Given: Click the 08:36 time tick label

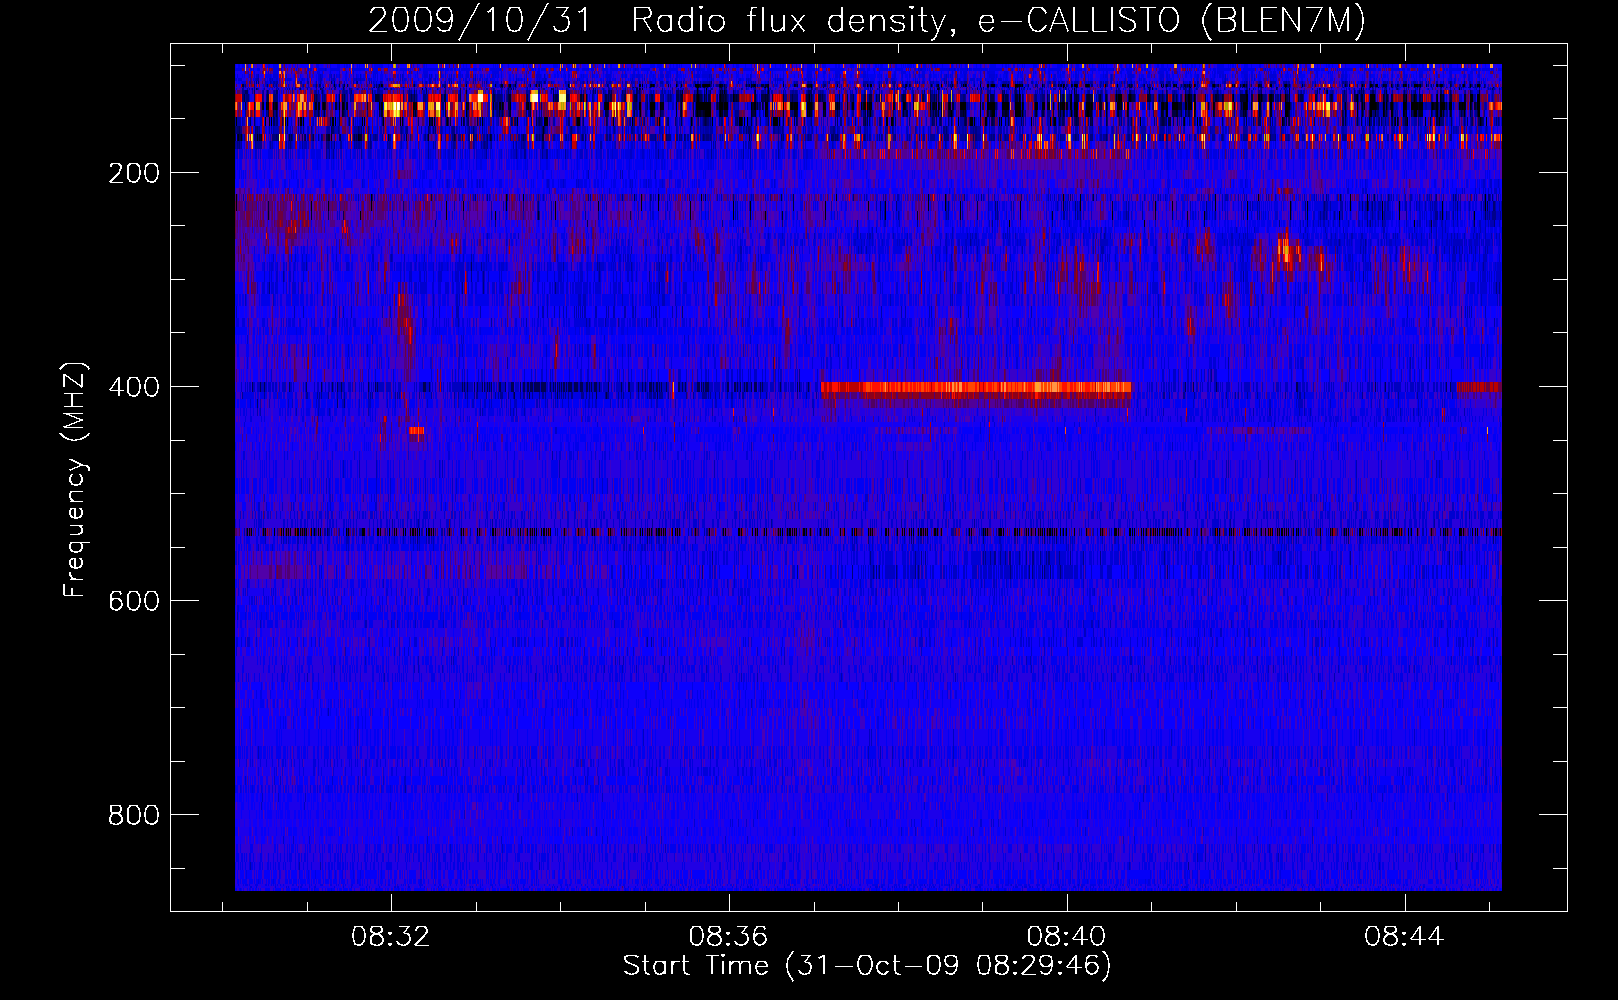Looking at the screenshot, I should [729, 936].
